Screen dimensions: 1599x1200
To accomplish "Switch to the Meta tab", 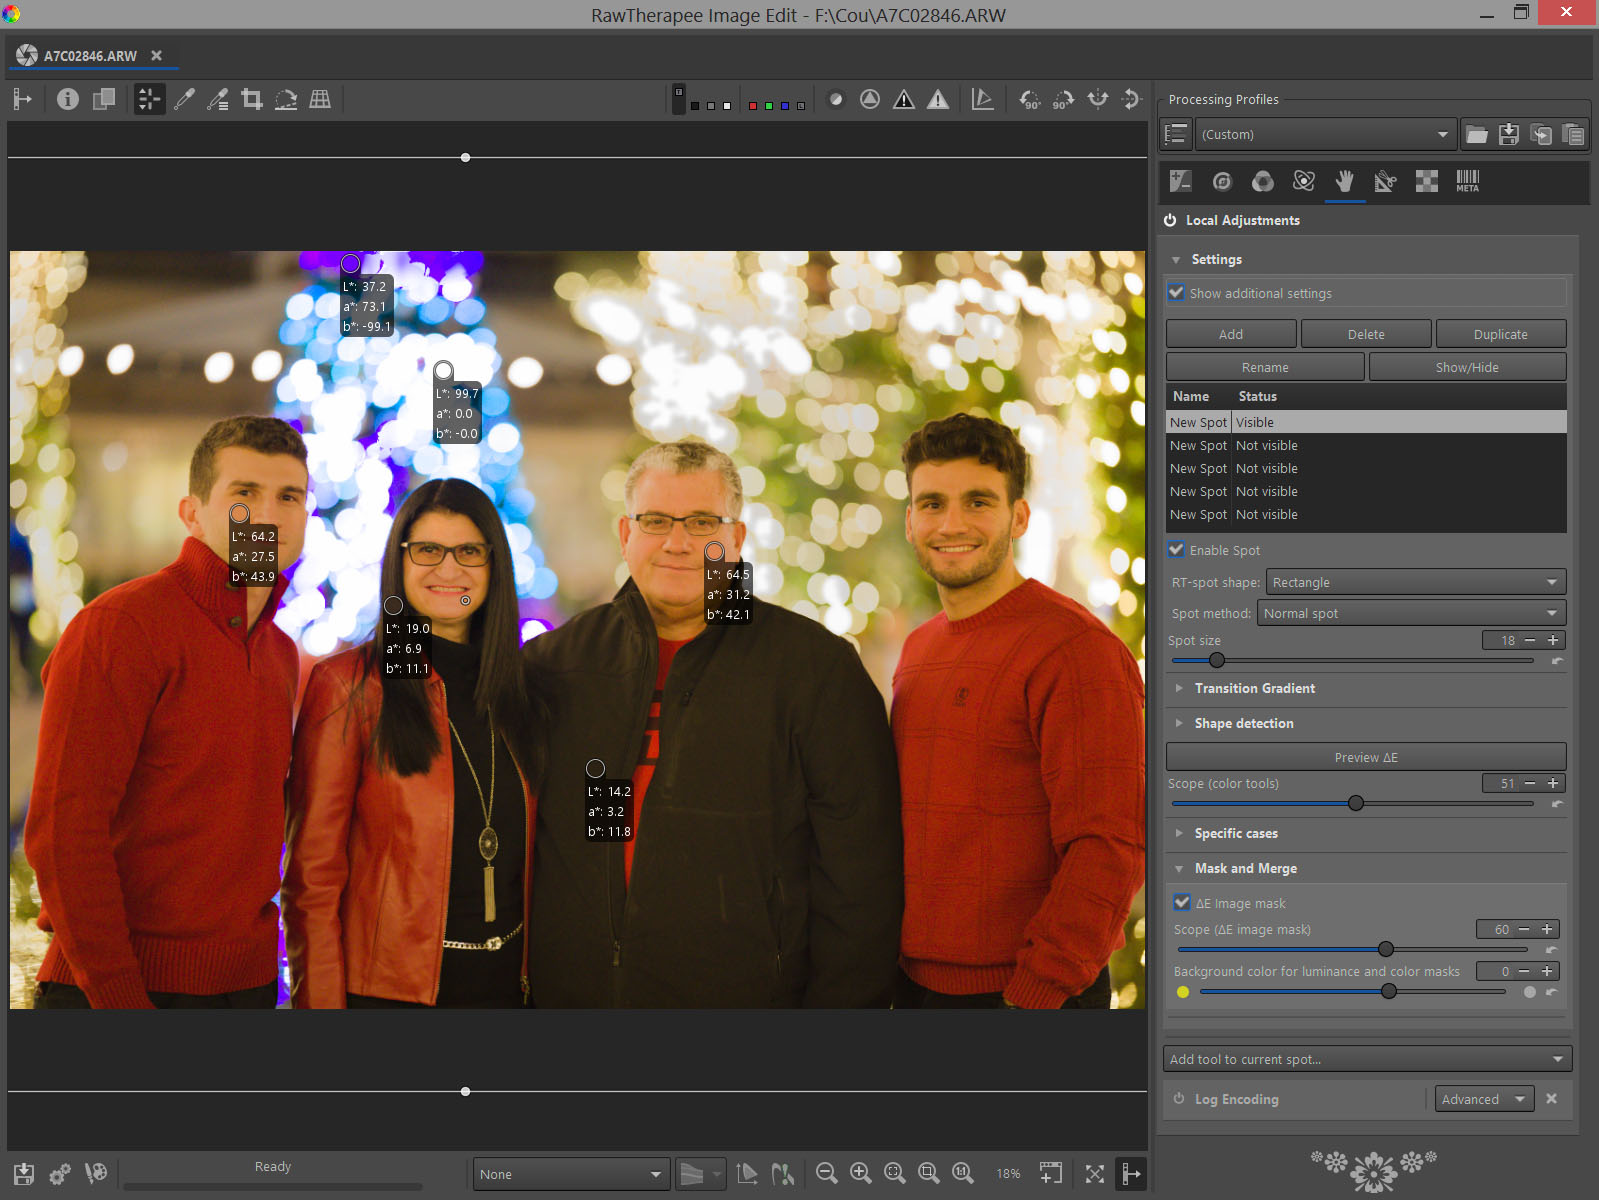I will [1467, 181].
